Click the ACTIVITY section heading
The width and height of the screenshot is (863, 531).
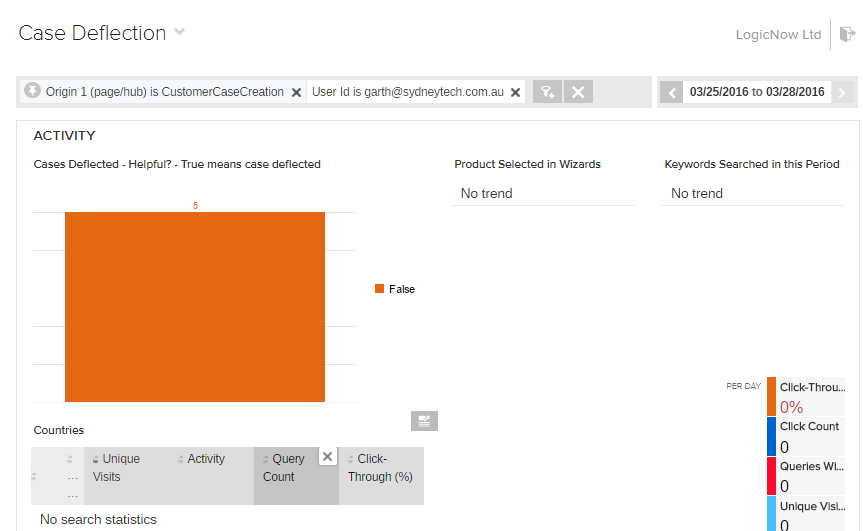click(x=64, y=135)
